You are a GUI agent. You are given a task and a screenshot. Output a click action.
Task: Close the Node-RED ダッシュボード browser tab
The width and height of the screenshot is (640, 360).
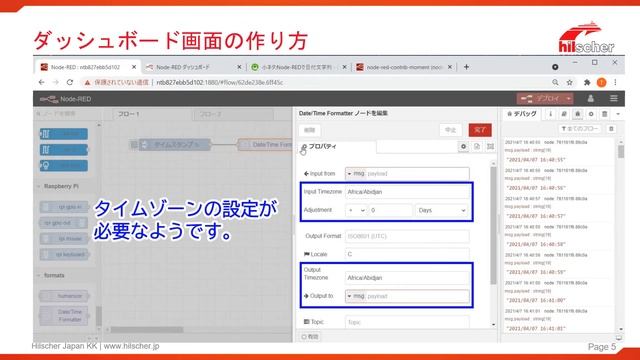pyautogui.click(x=239, y=67)
